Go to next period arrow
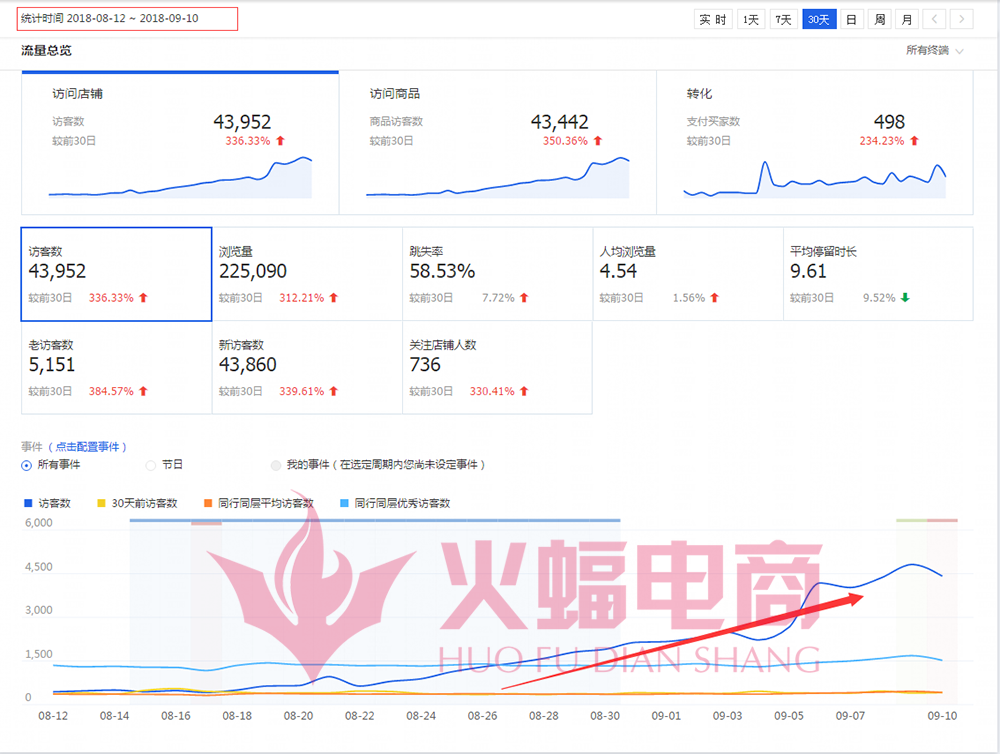The image size is (1000, 754). 961,20
